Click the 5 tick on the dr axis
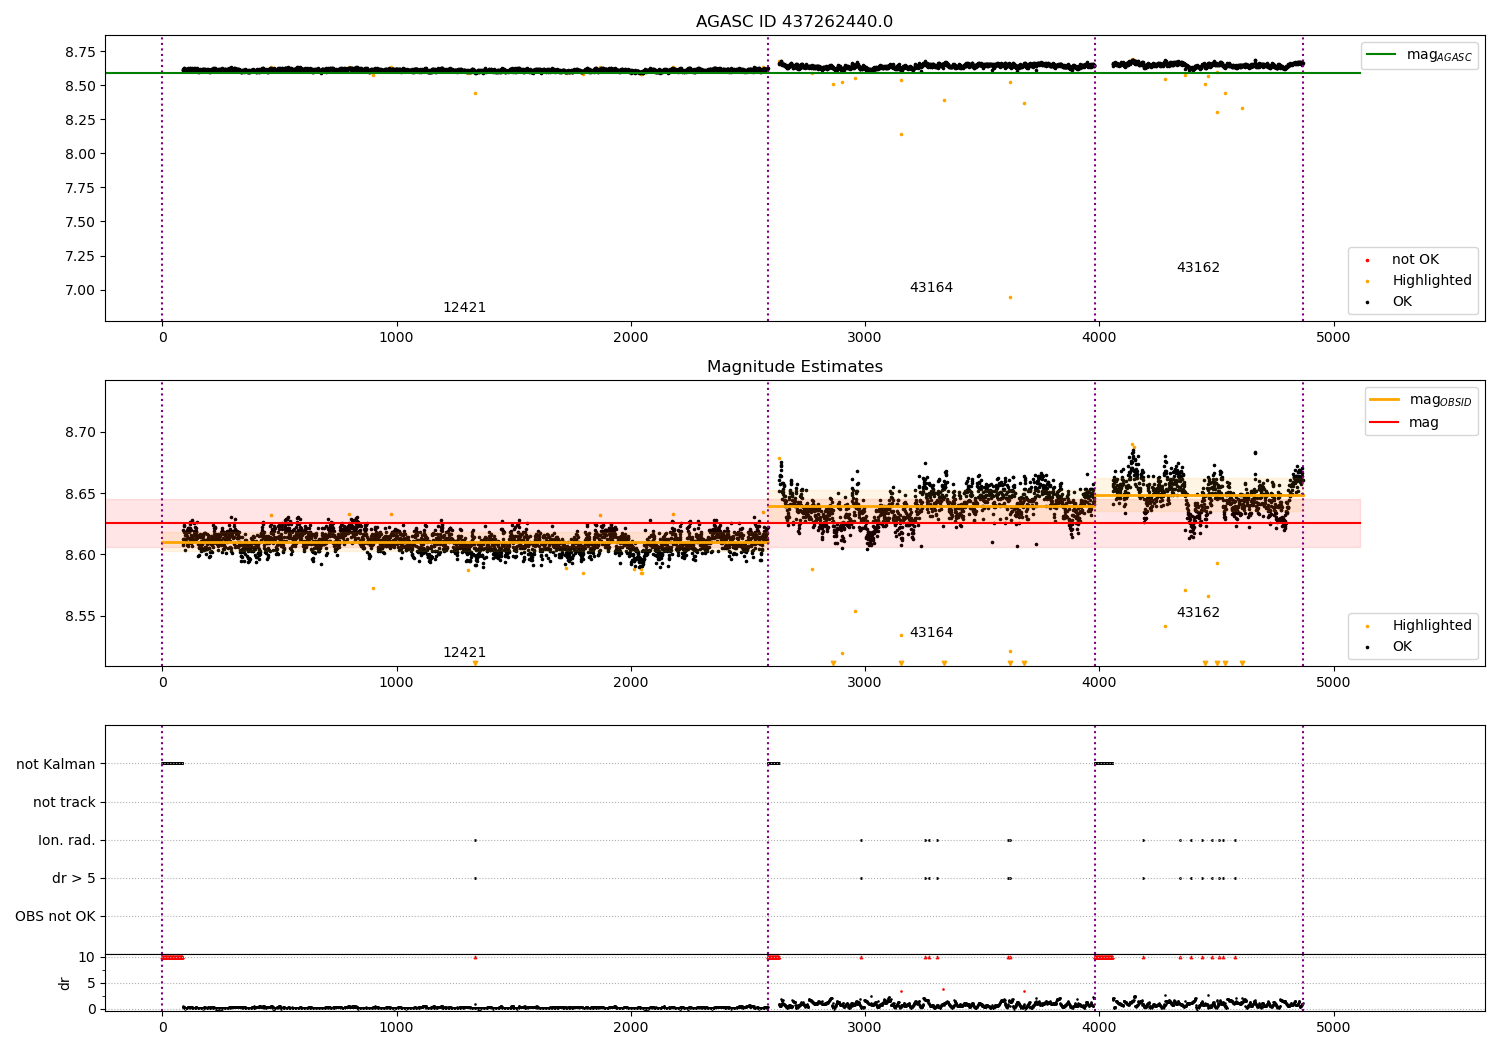1500x1050 pixels. coord(92,983)
